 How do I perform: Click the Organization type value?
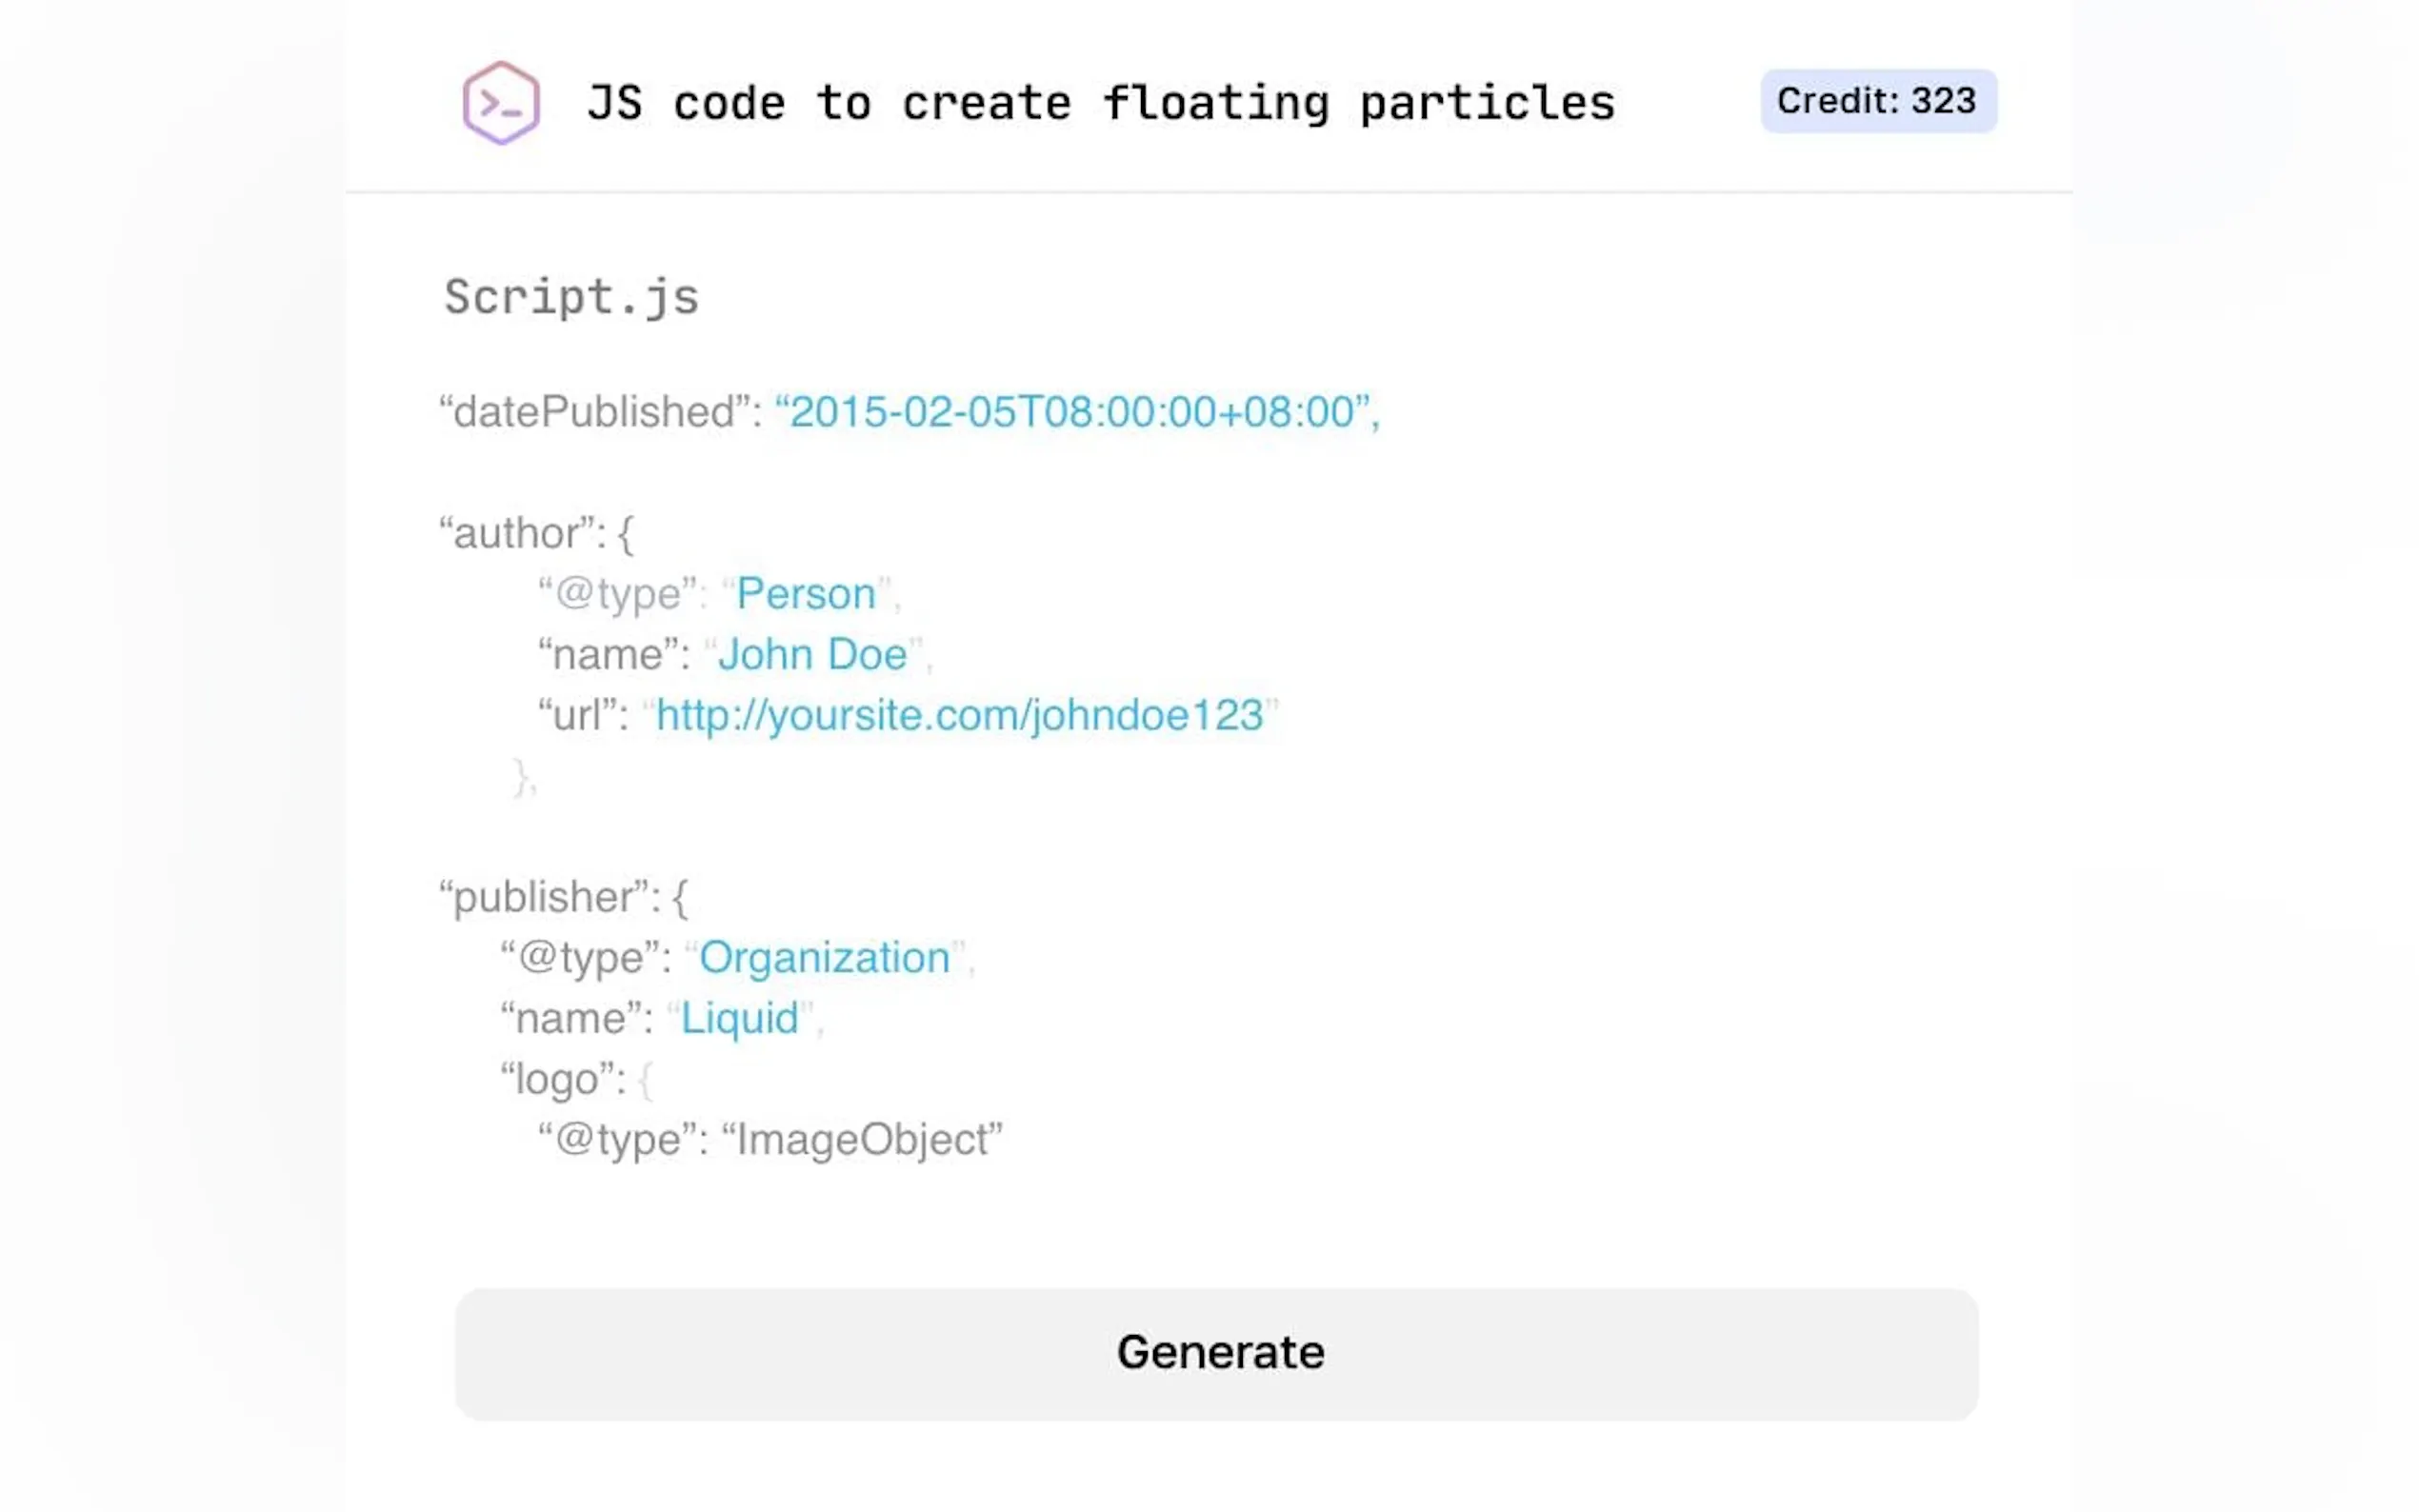(x=823, y=958)
